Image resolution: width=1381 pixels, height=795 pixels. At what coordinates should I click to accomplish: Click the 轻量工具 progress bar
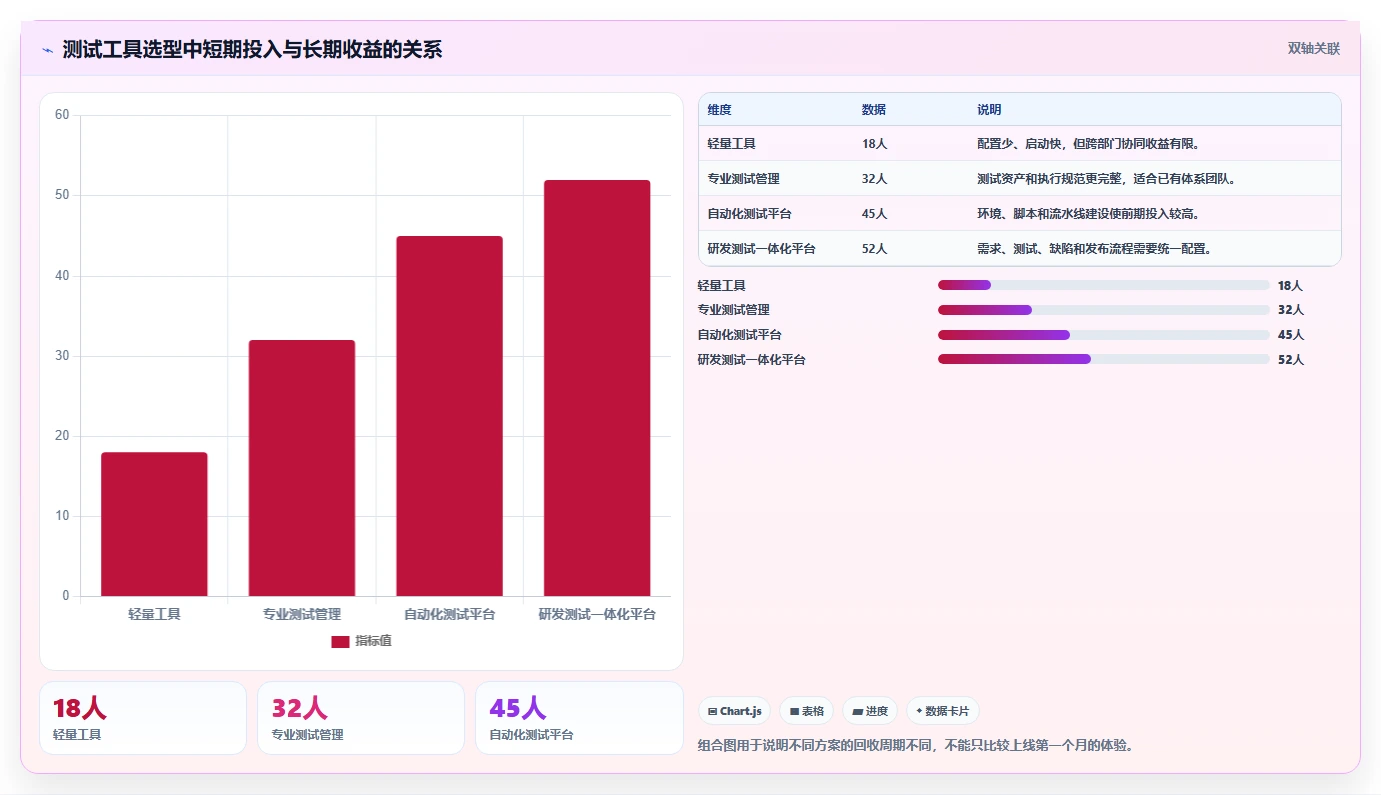click(x=1104, y=285)
